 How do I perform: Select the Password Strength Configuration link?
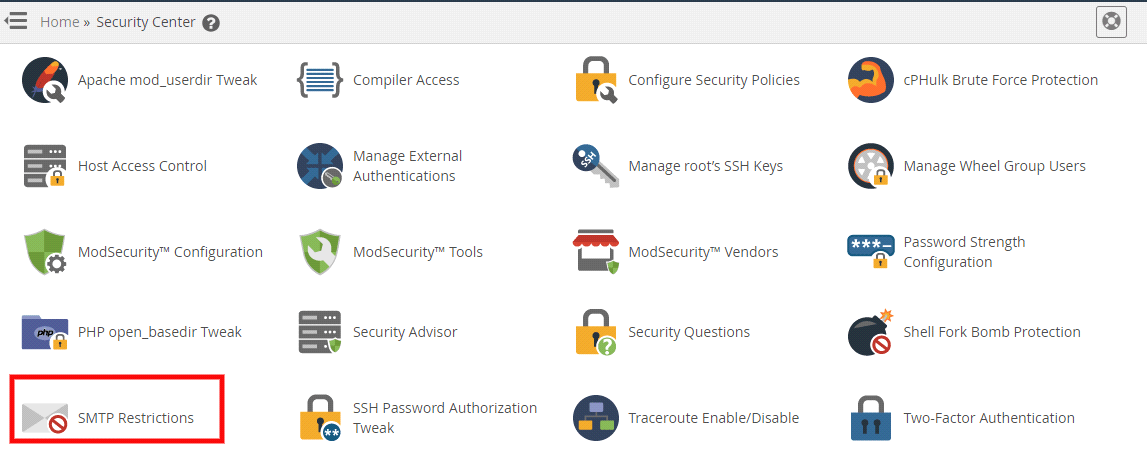964,252
